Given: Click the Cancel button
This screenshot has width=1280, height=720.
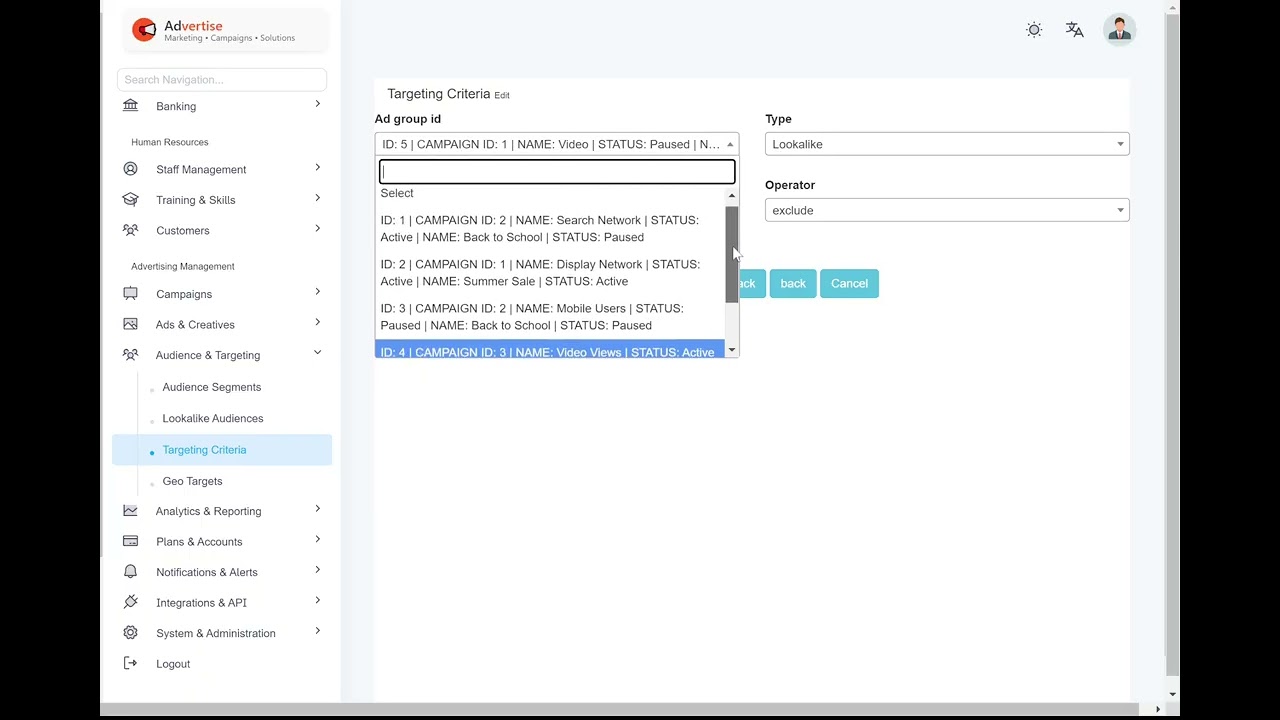Looking at the screenshot, I should pyautogui.click(x=849, y=283).
